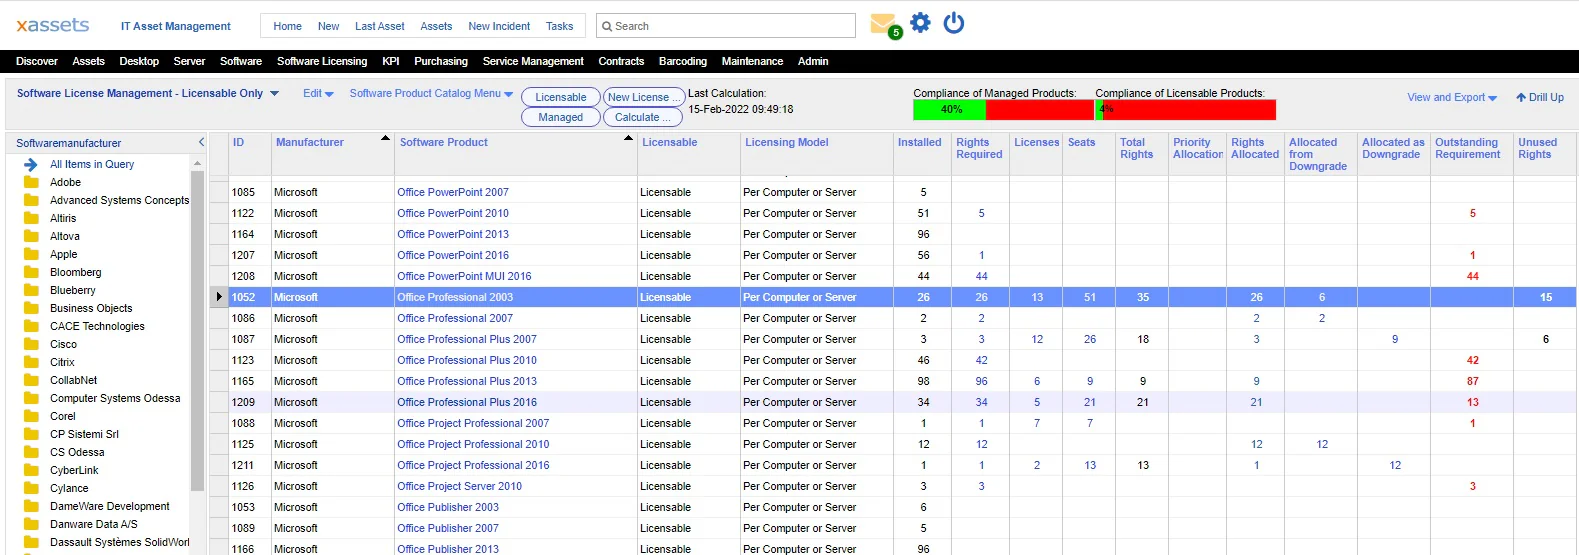Open the mail notifications envelope icon
1579x555 pixels.
(x=883, y=24)
